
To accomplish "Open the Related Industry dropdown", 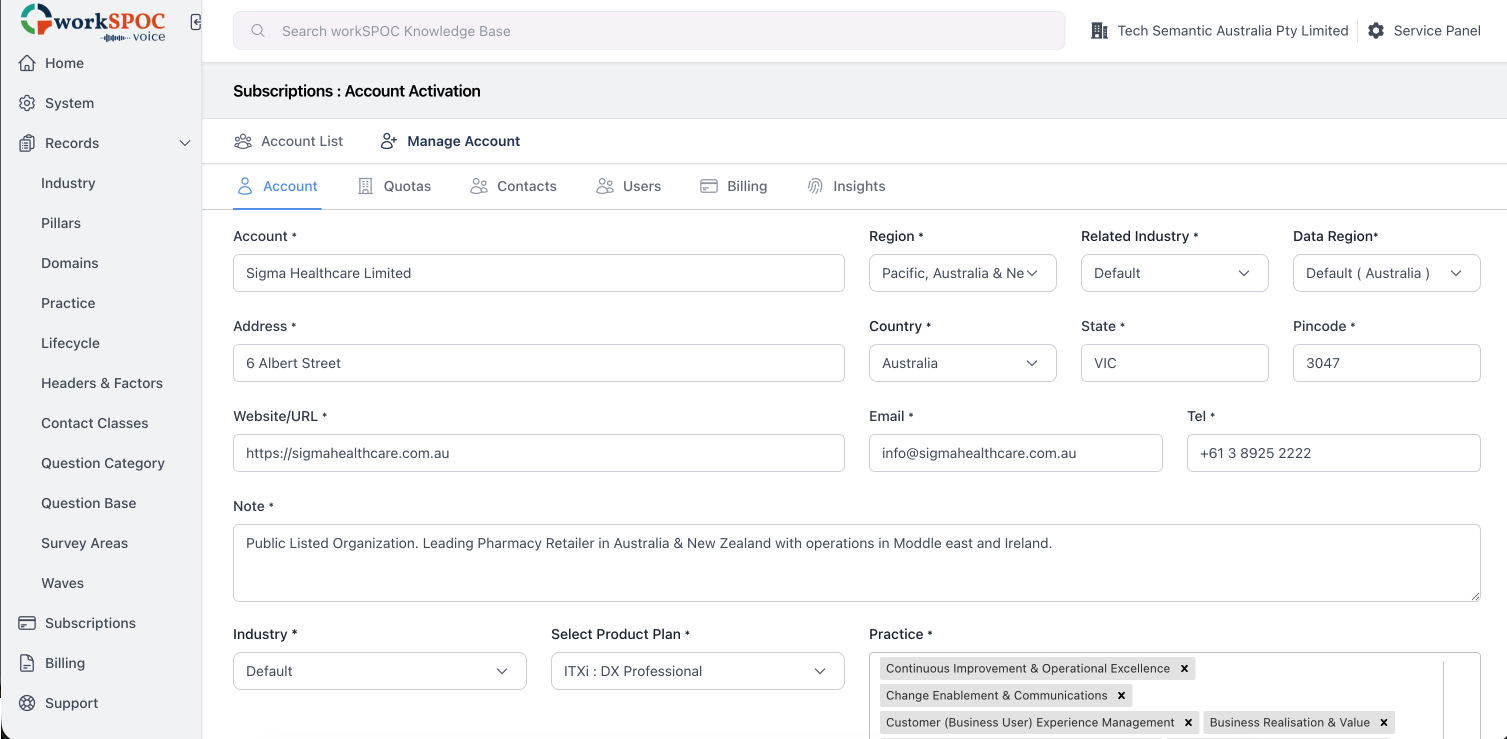I will pos(1175,273).
